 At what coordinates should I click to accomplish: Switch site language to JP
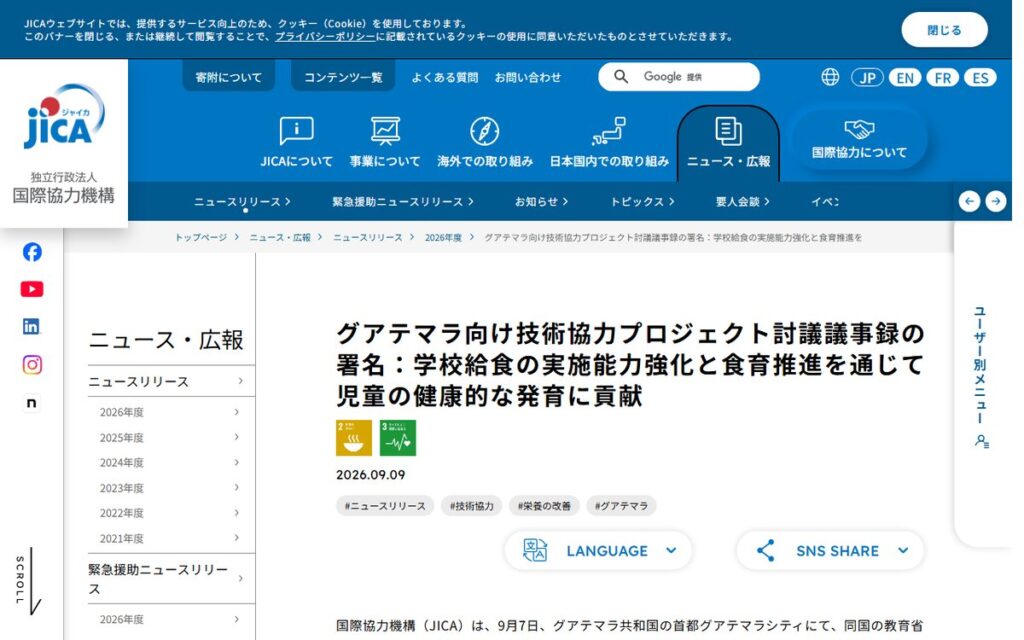[x=867, y=78]
